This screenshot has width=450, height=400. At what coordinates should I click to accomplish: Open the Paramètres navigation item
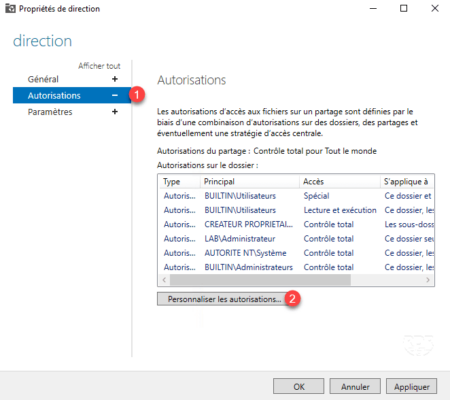50,112
